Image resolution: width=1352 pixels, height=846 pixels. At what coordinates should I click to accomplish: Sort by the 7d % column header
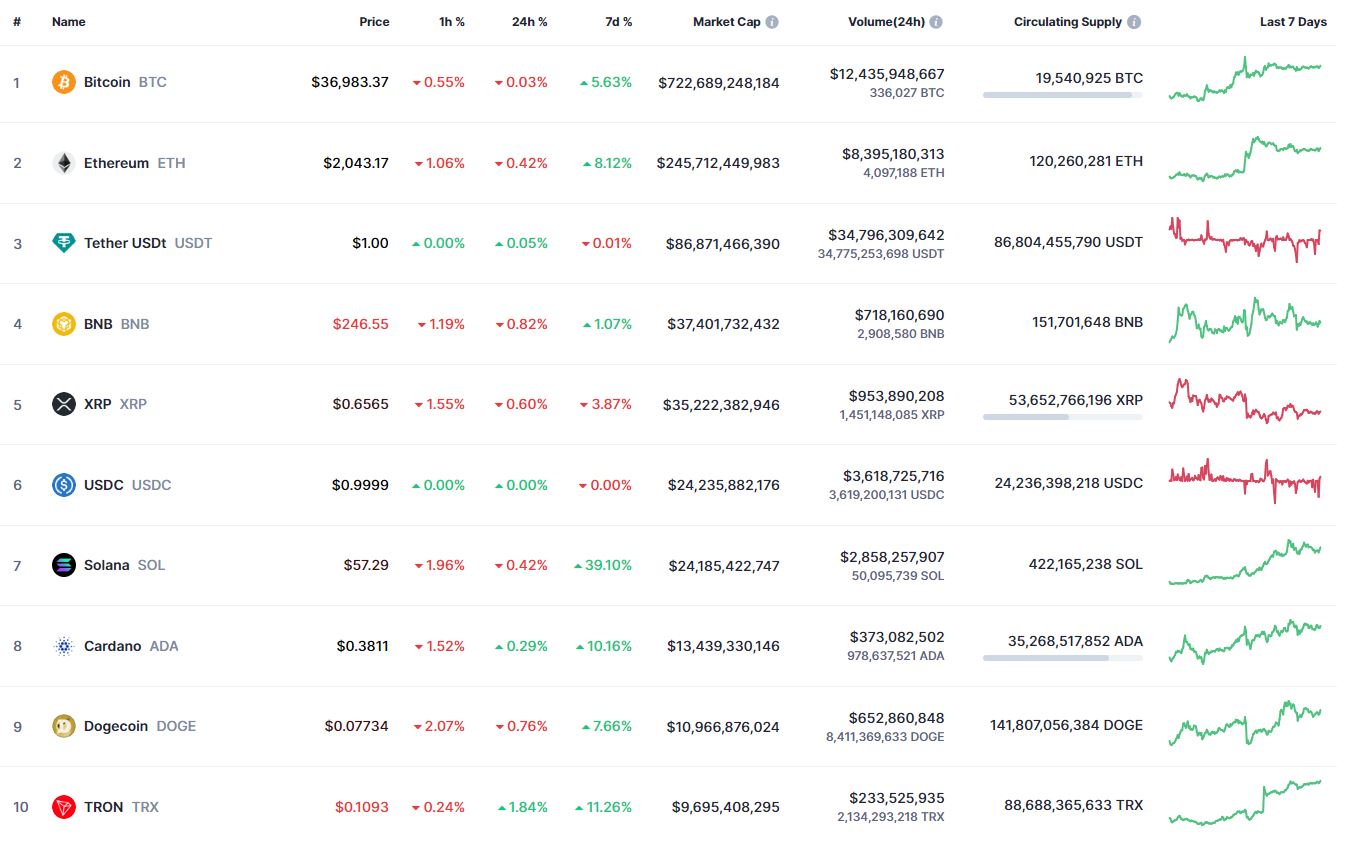coord(619,22)
